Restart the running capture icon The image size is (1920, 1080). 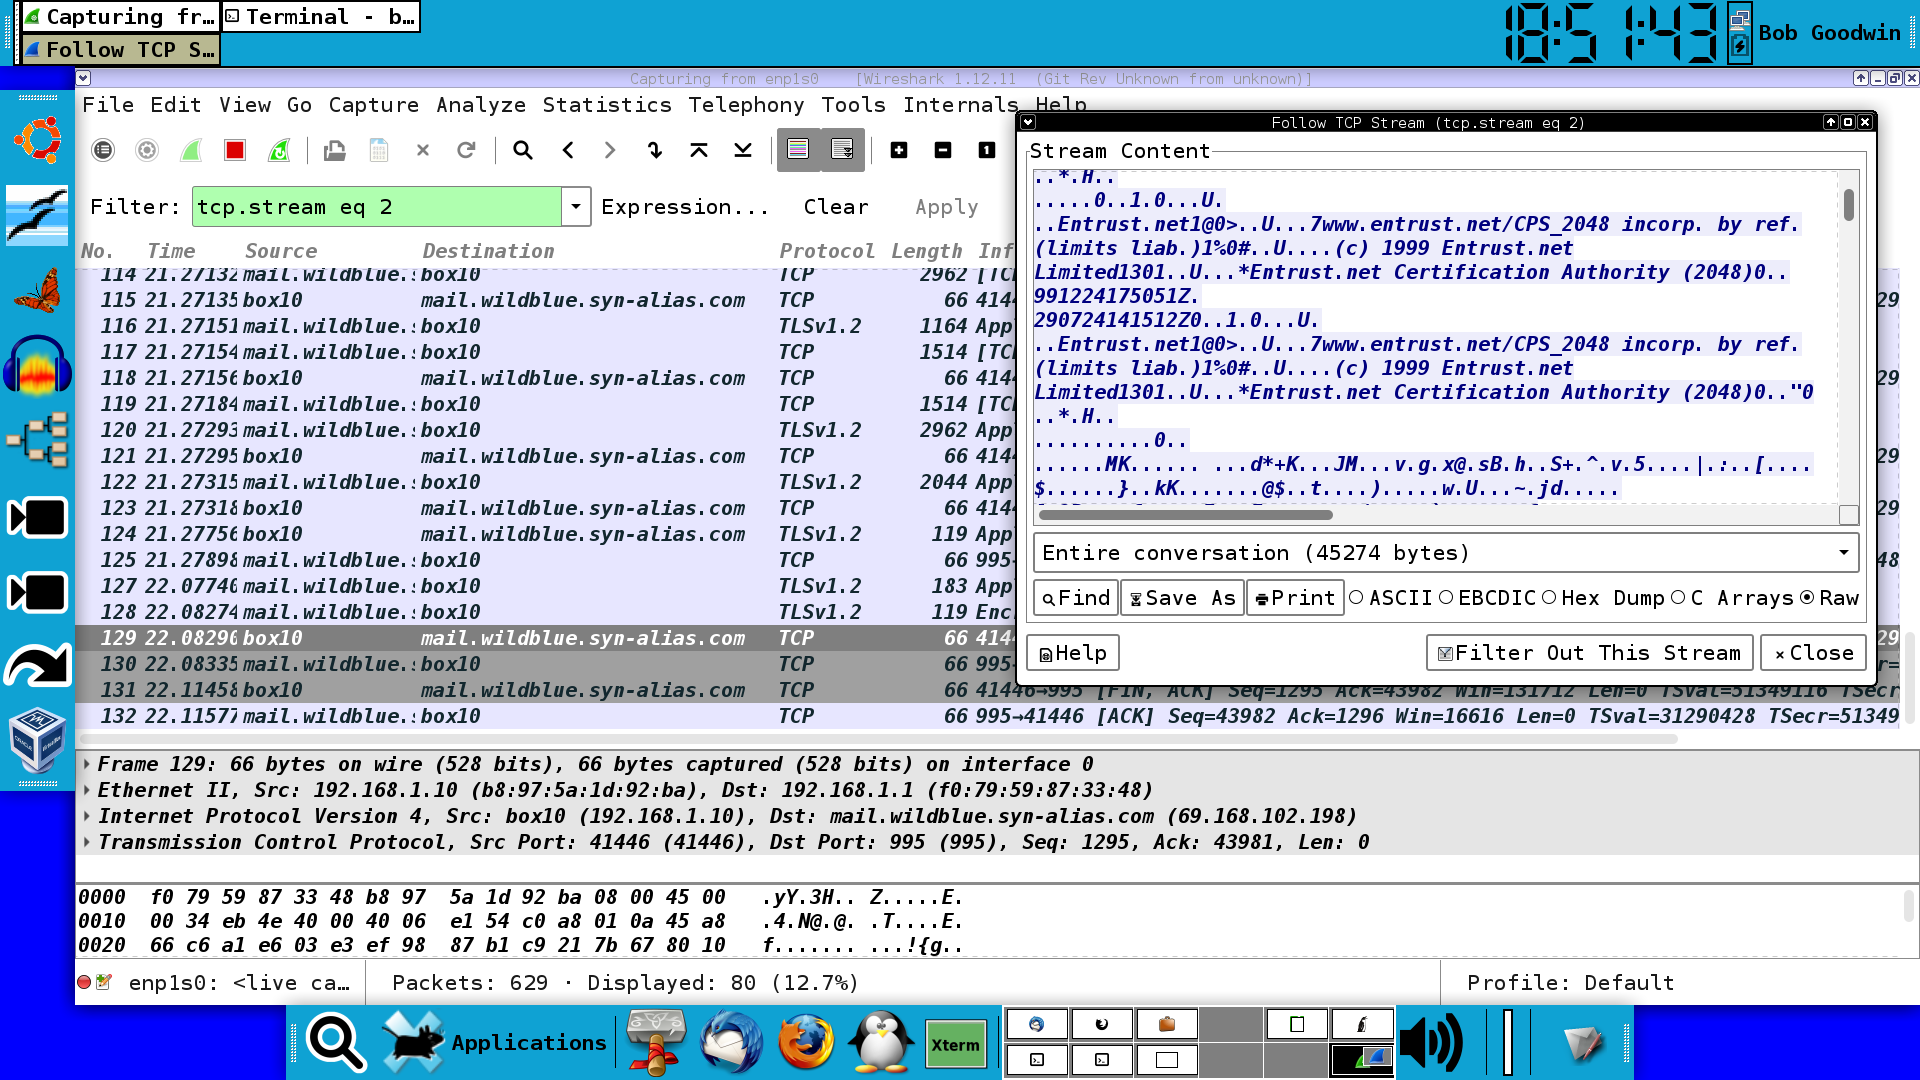[279, 150]
